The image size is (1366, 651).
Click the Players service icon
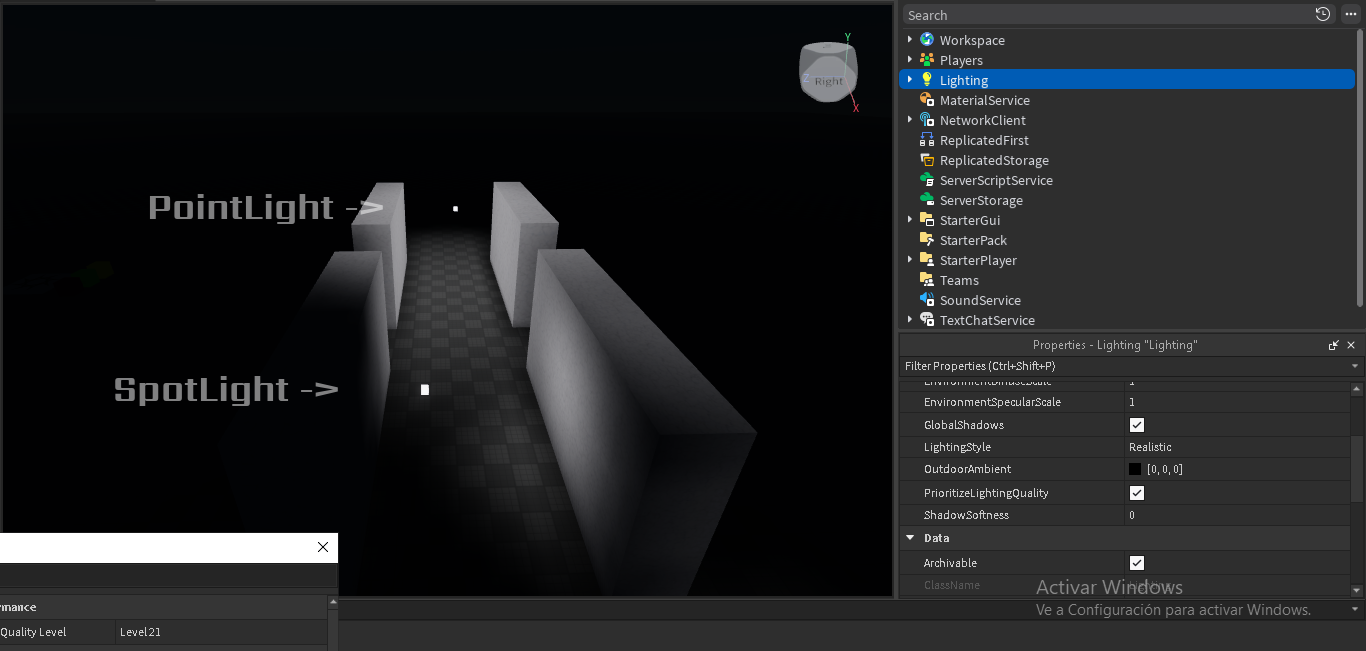tap(927, 60)
